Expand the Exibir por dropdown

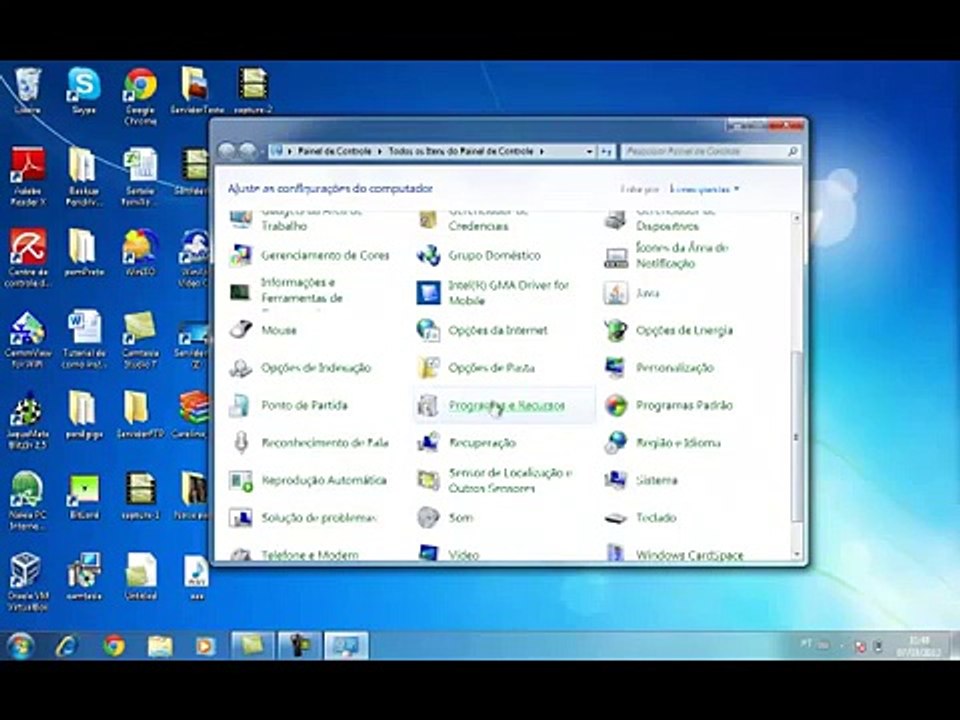(x=705, y=189)
